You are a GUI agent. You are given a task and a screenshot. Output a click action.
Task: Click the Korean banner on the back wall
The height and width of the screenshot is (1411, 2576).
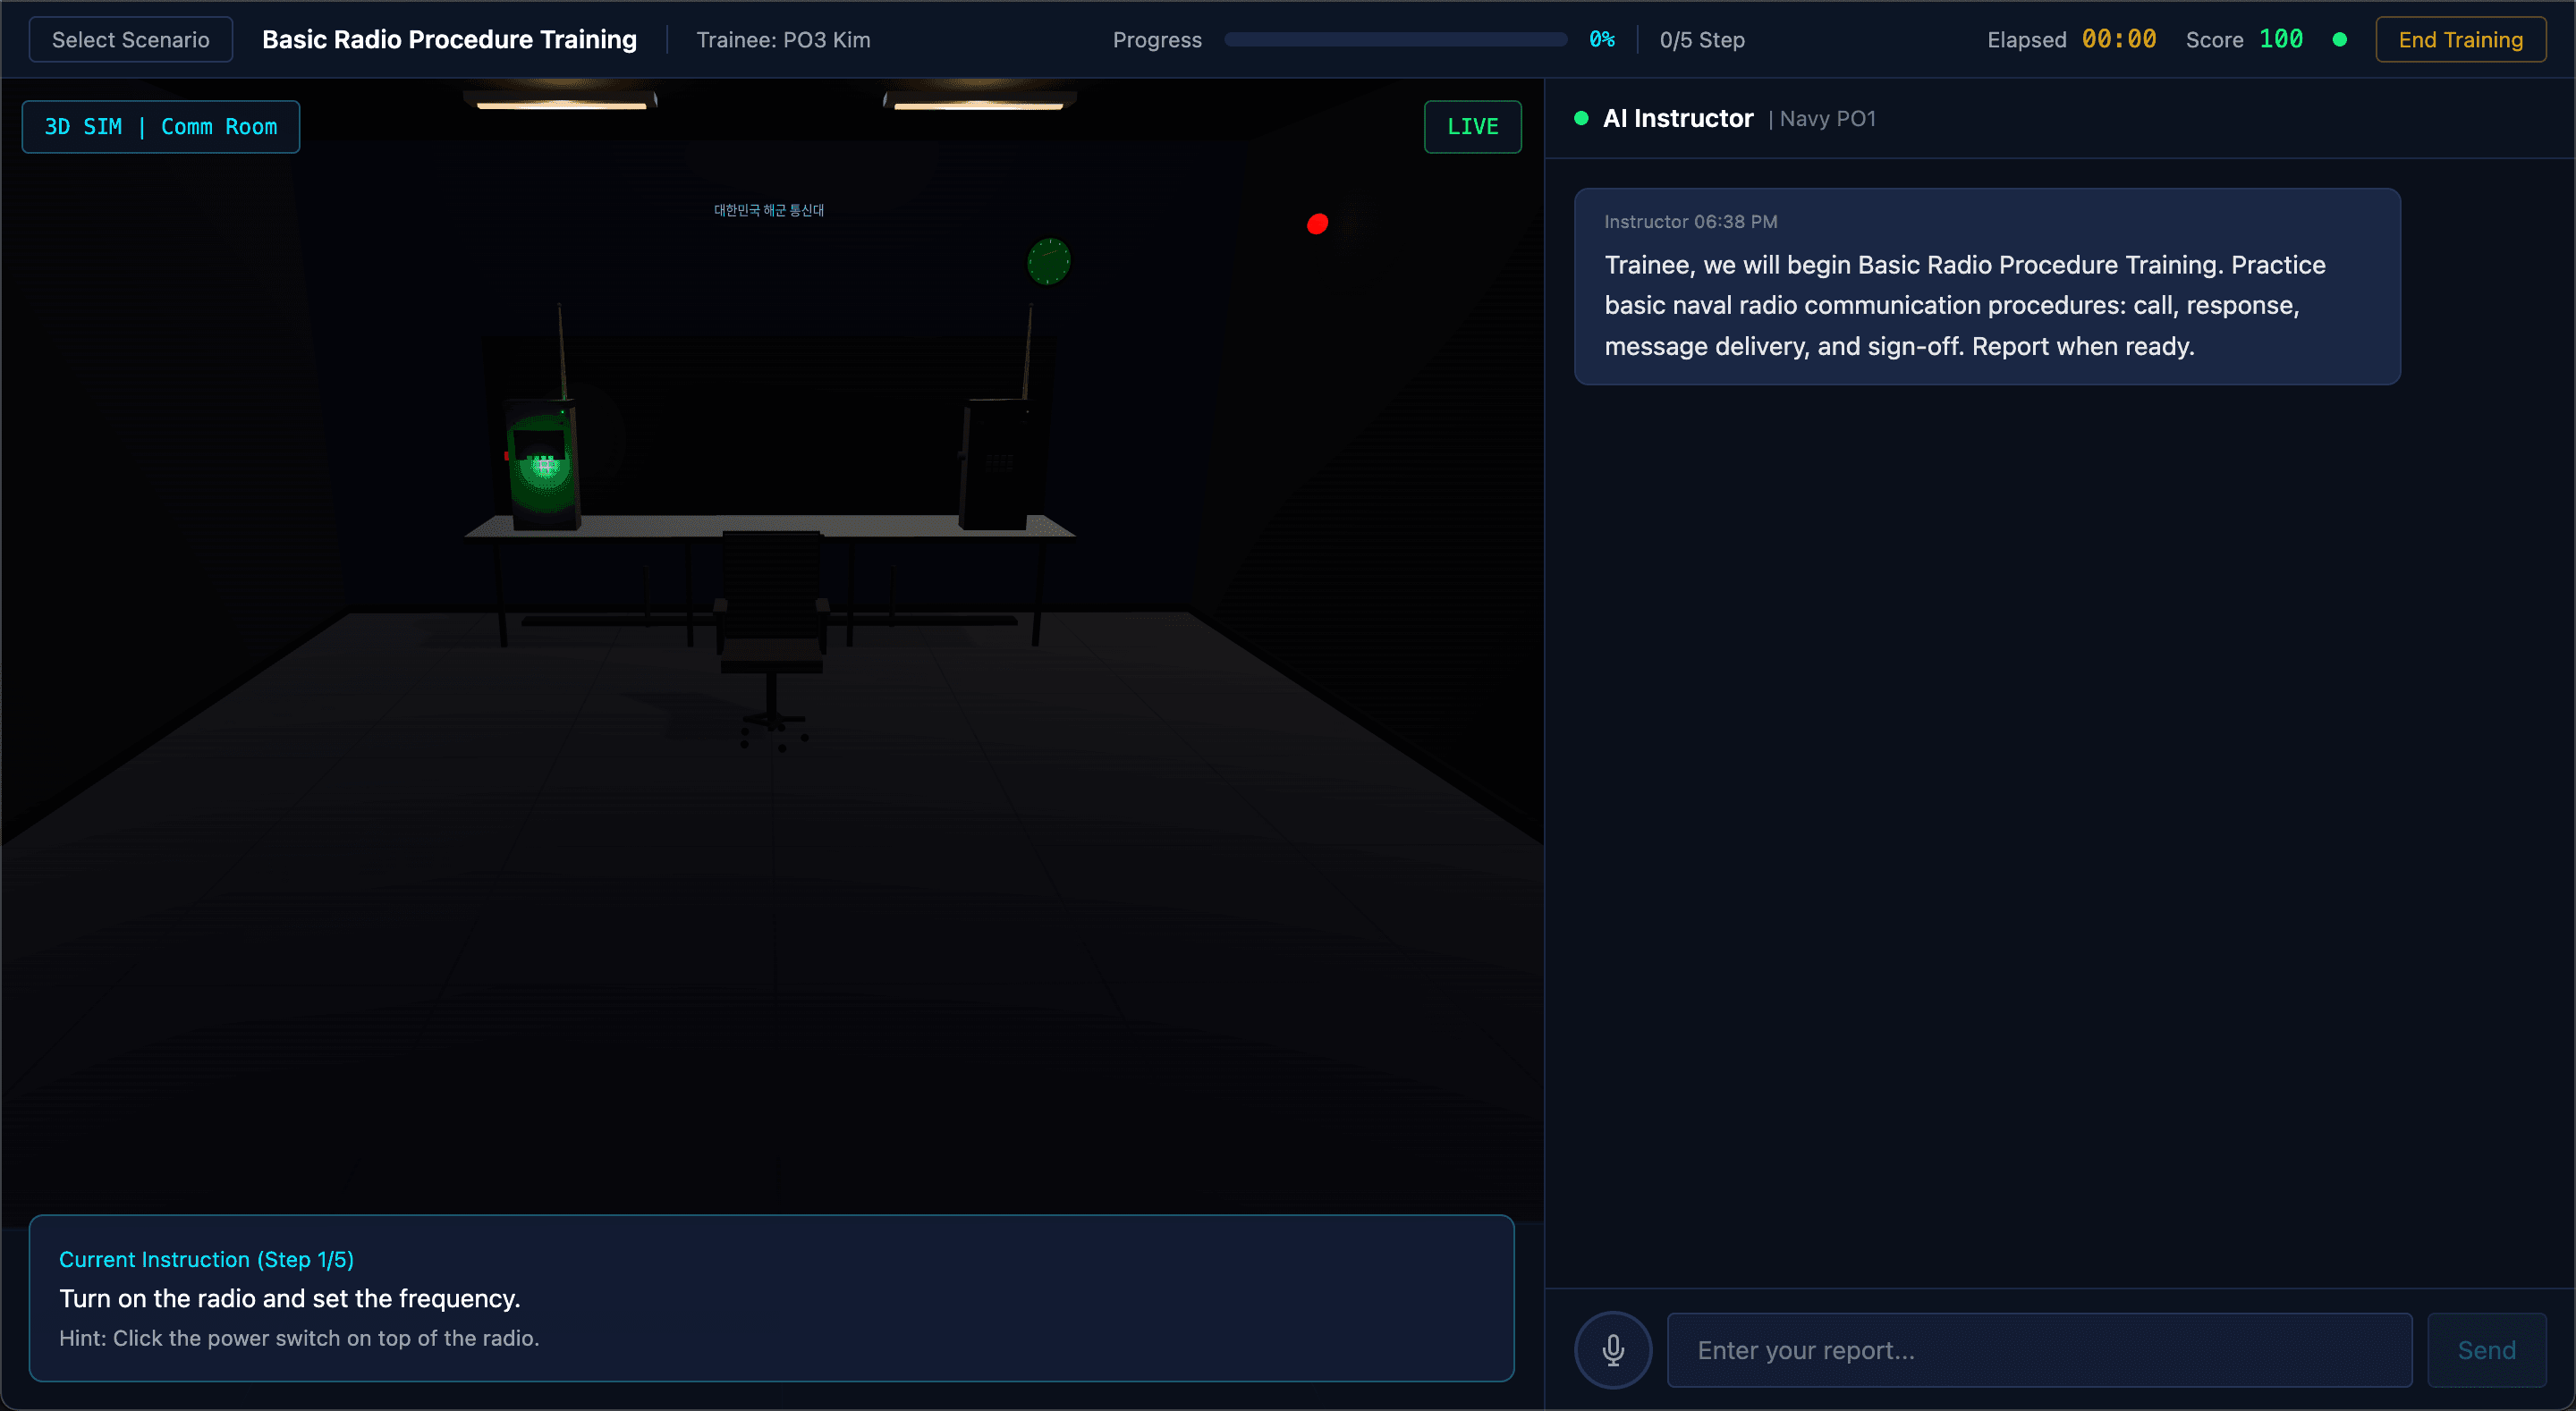[x=769, y=210]
